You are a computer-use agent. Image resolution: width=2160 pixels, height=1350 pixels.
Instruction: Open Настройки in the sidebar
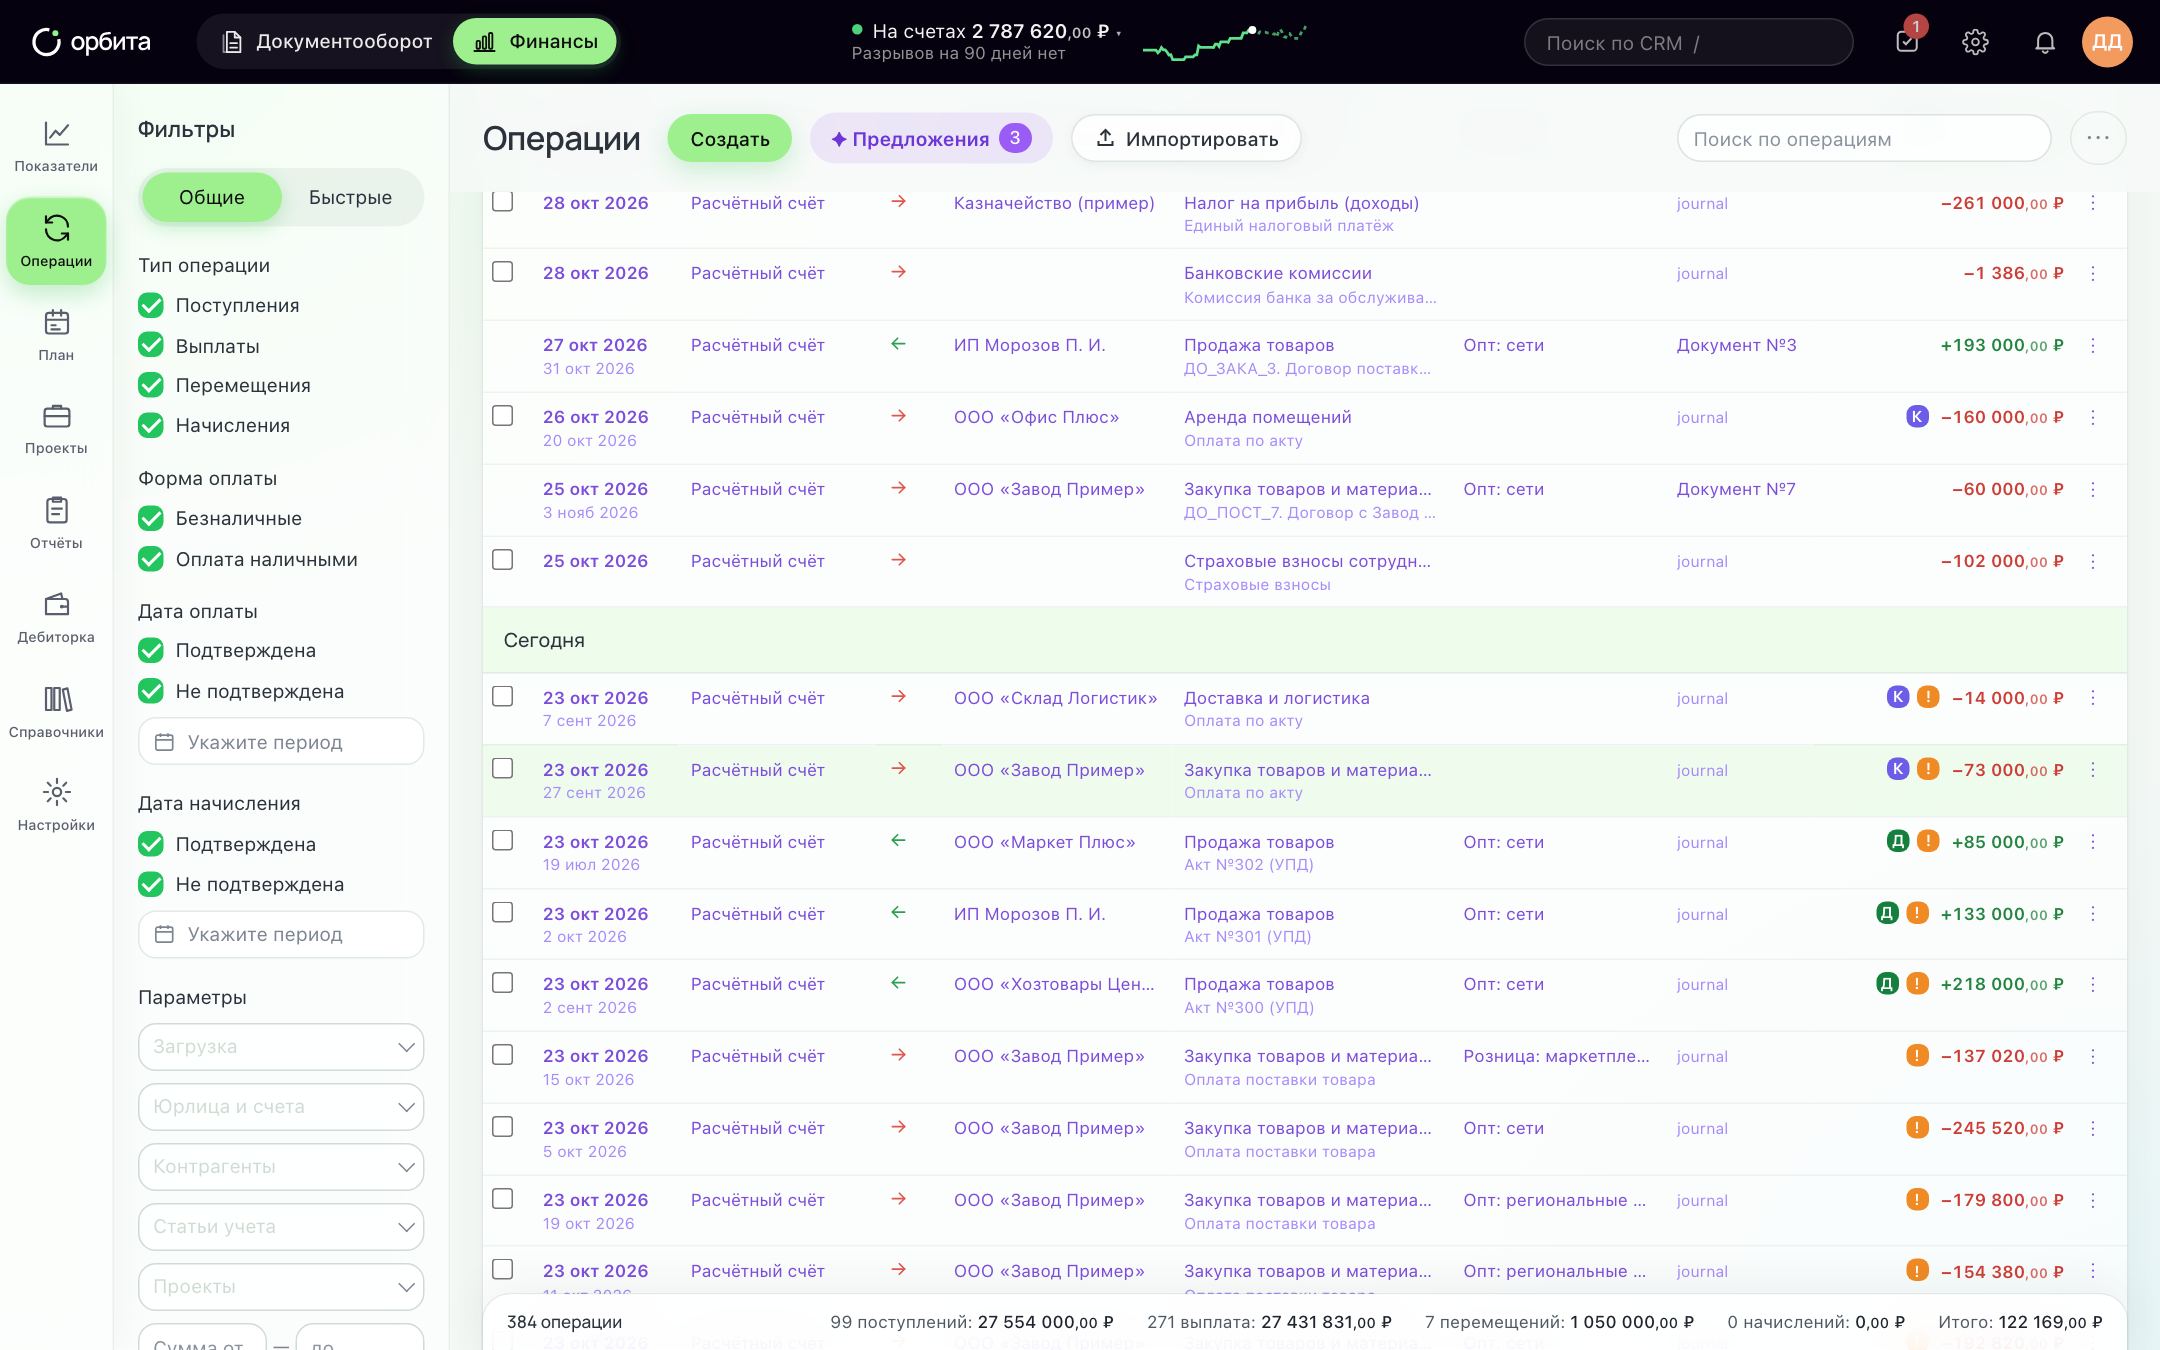click(56, 806)
